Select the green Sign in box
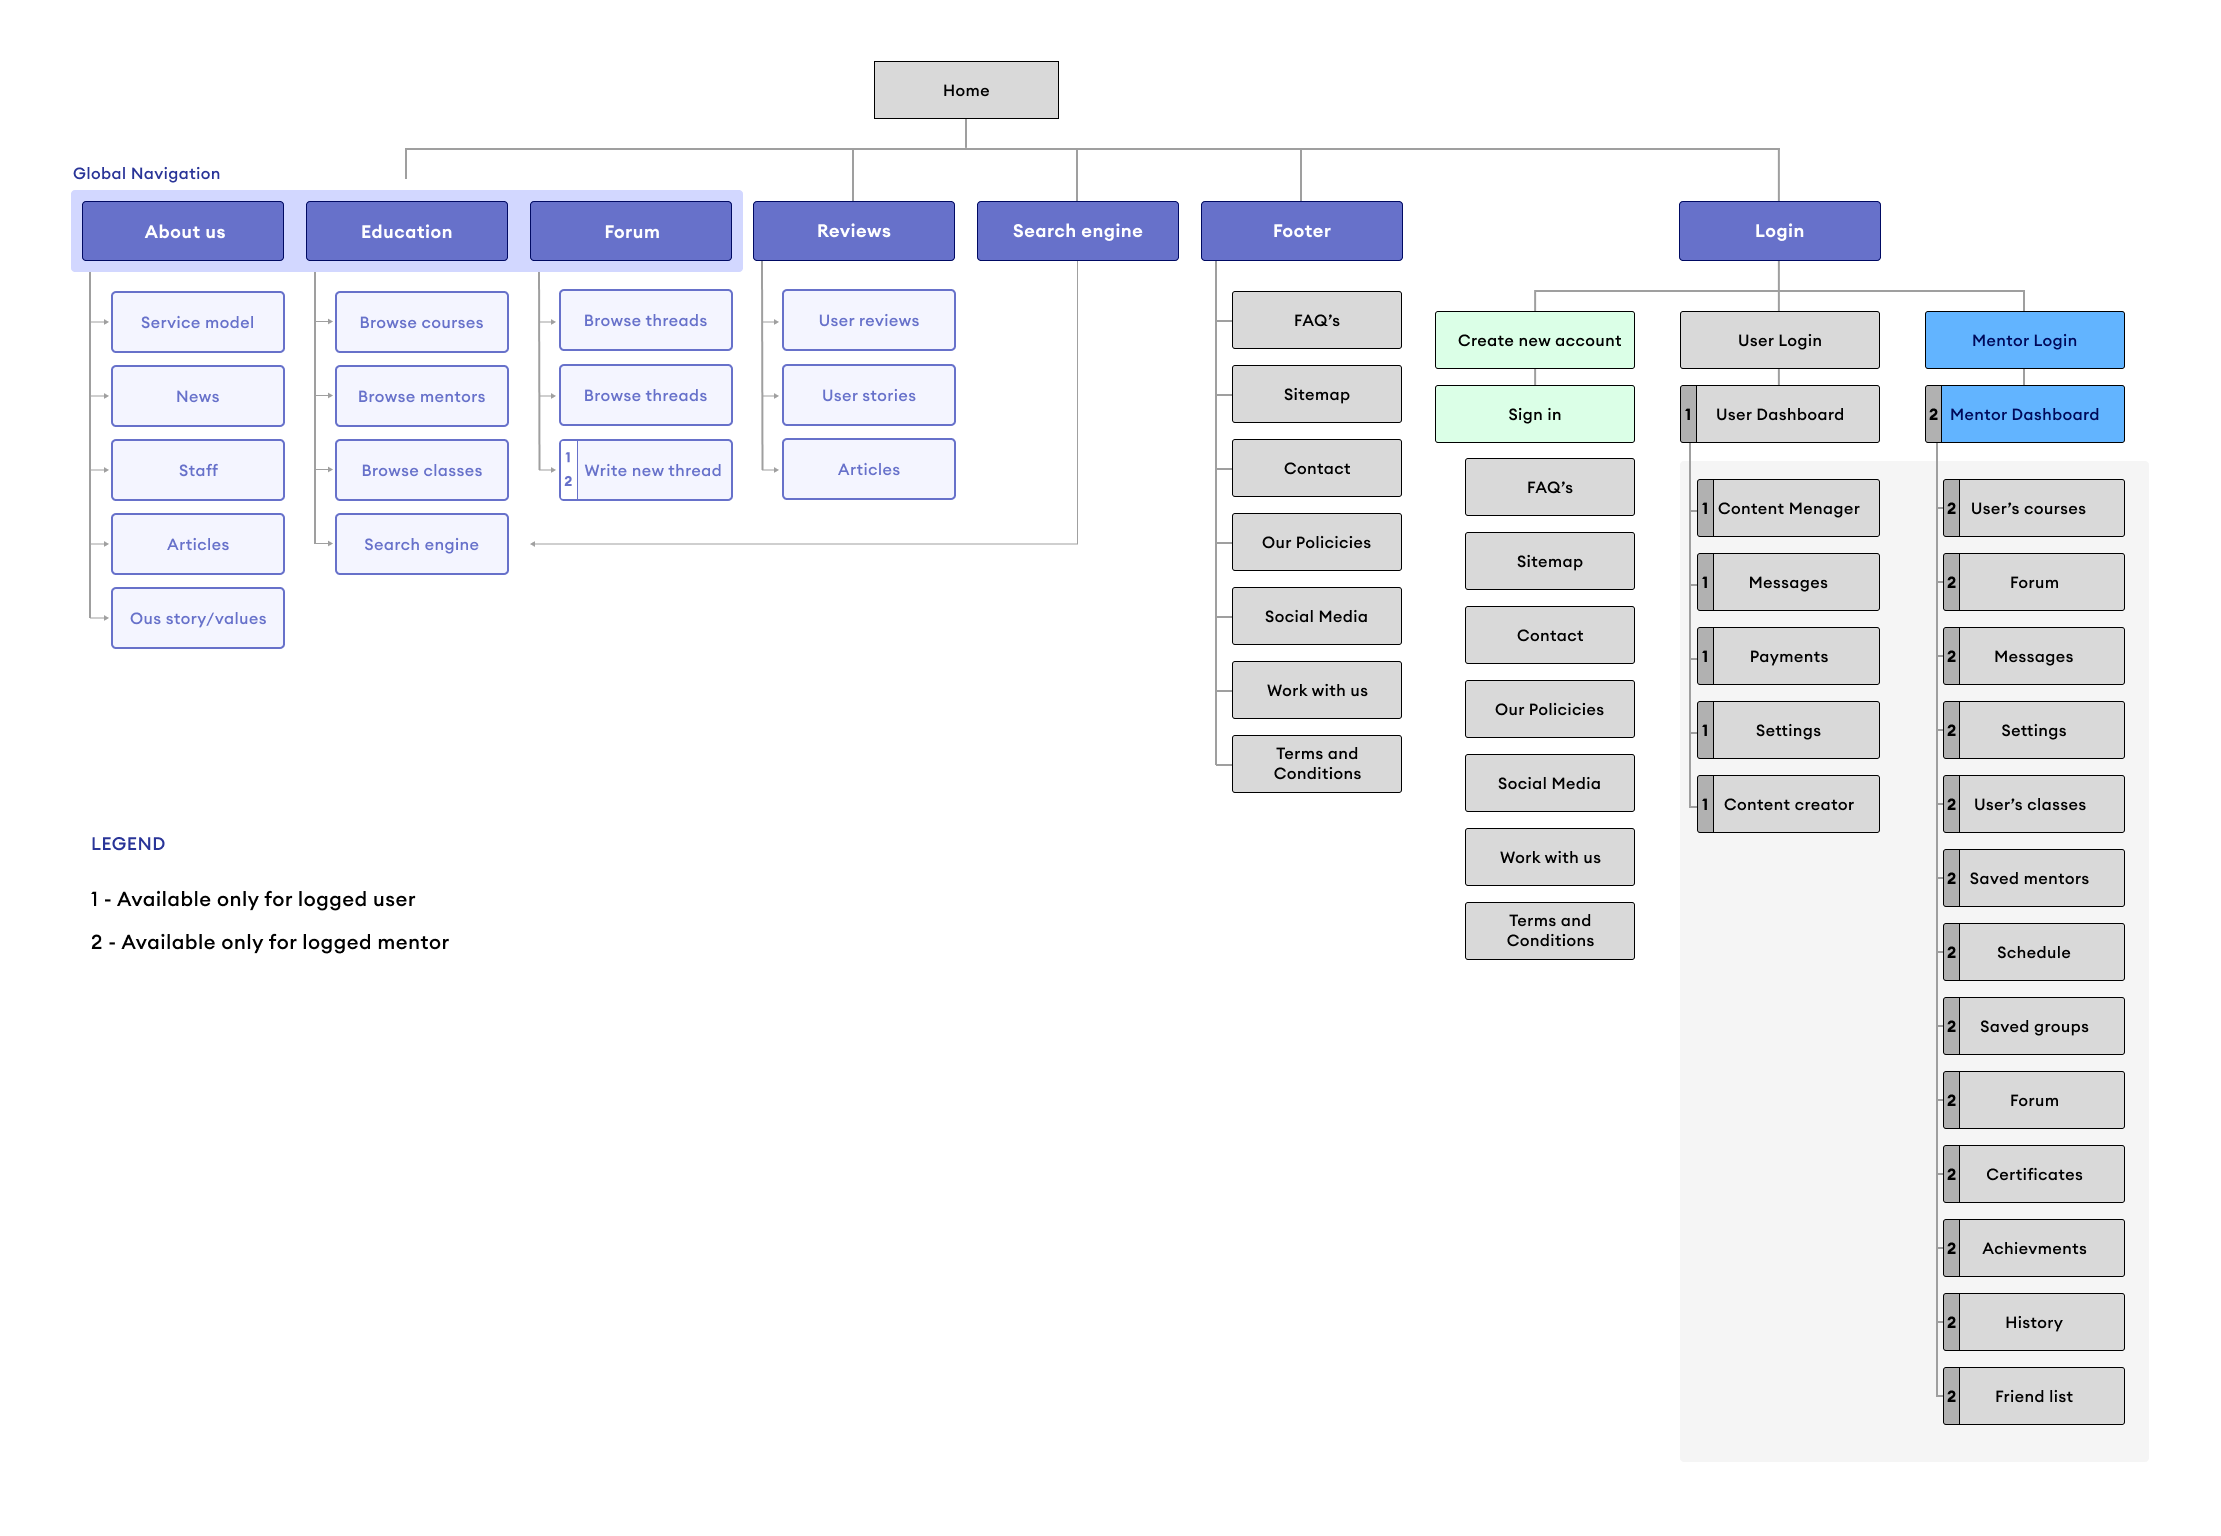The width and height of the screenshot is (2221, 1536). [1534, 414]
